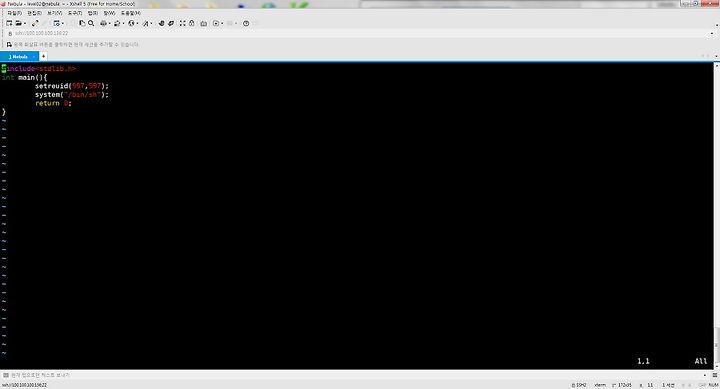The height and width of the screenshot is (389, 720).
Task: Click the Color scheme toolbar icon
Action: (117, 23)
